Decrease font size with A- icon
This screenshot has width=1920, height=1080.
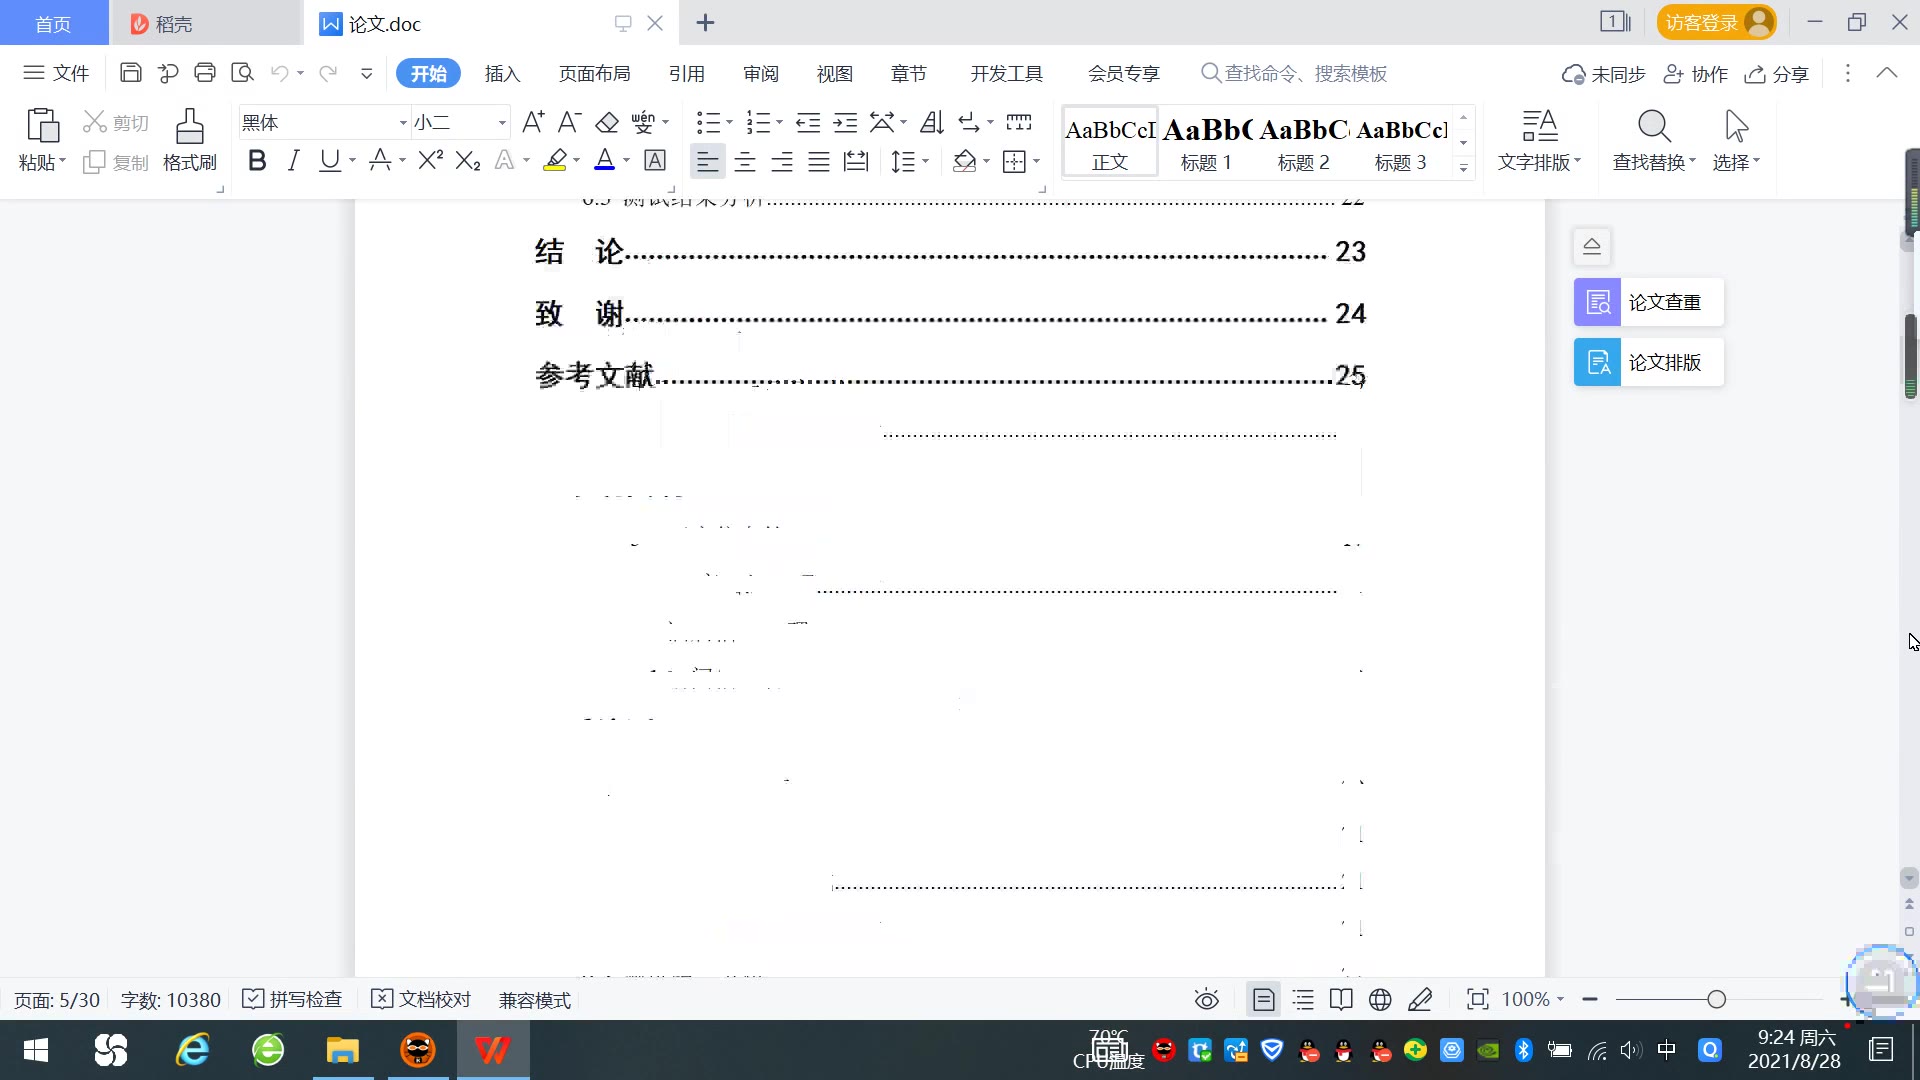click(569, 122)
